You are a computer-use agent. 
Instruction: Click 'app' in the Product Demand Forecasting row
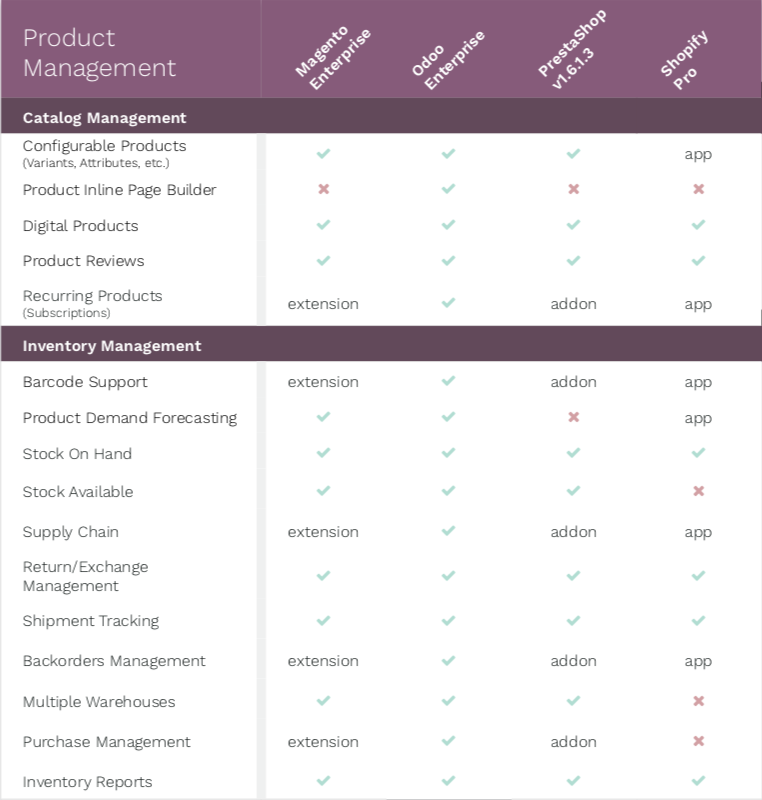(x=698, y=419)
